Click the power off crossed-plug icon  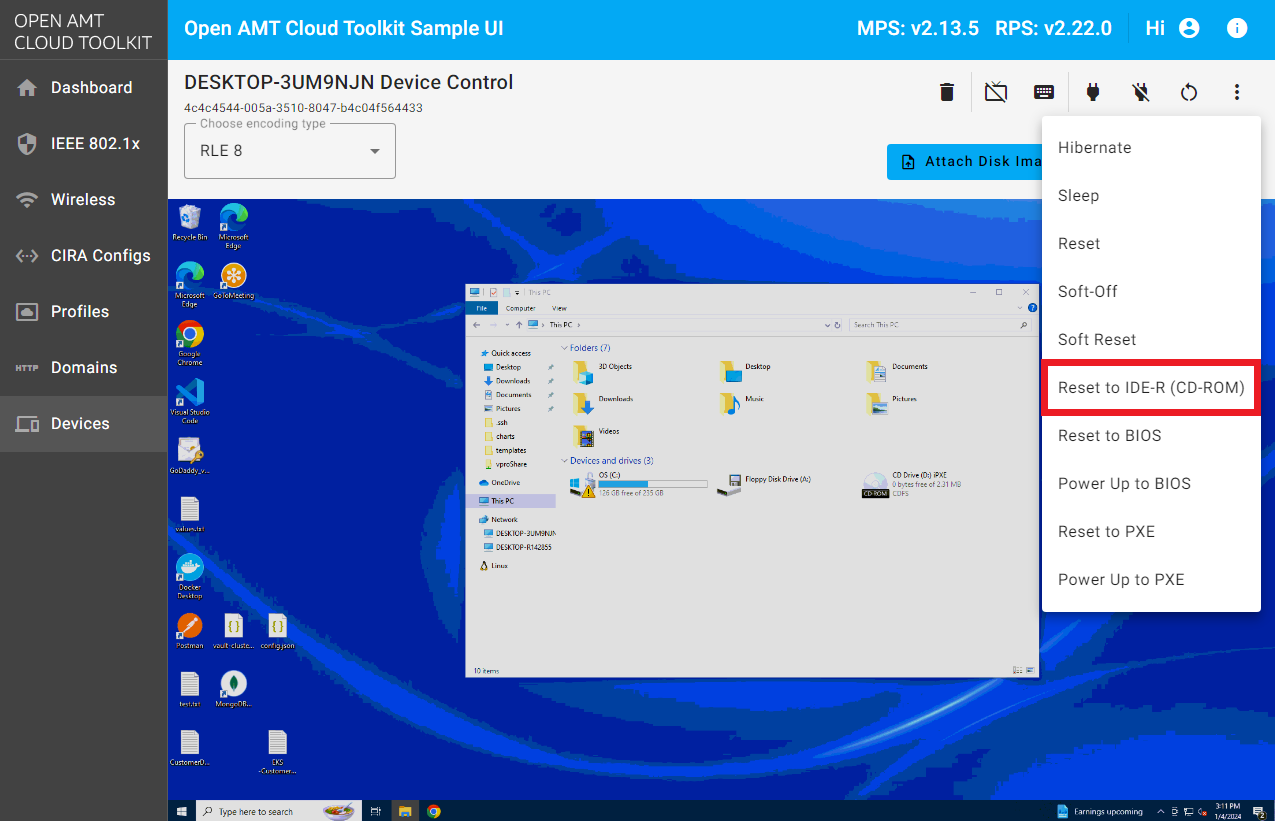pos(1140,92)
